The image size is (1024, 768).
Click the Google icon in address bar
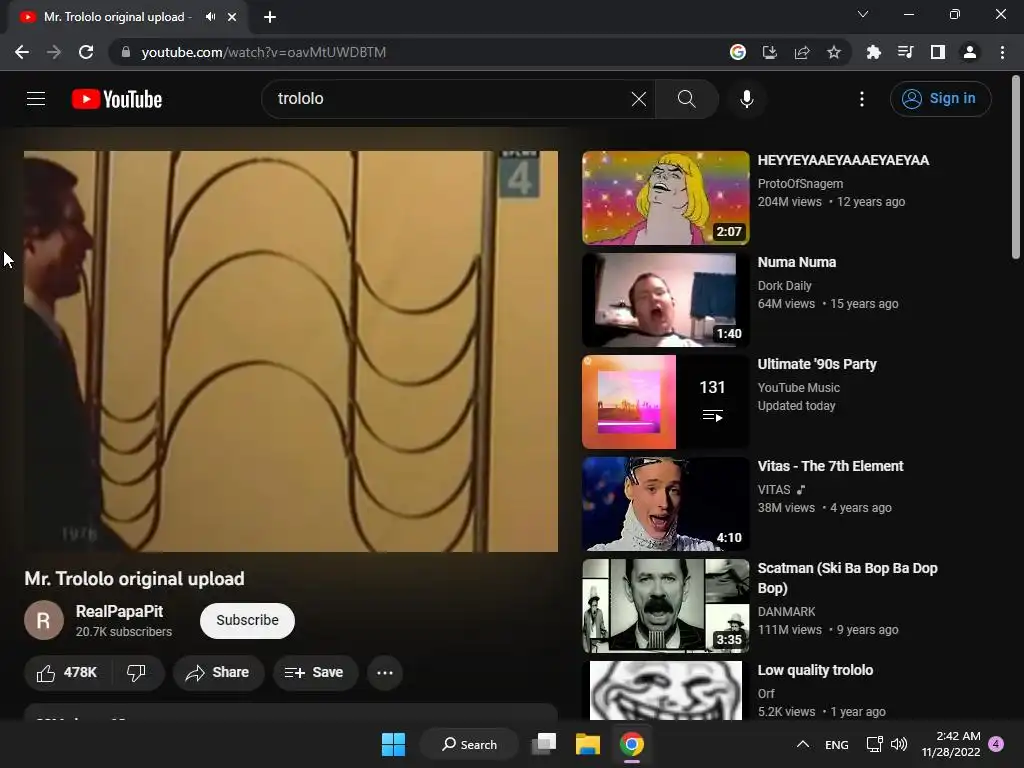point(737,52)
